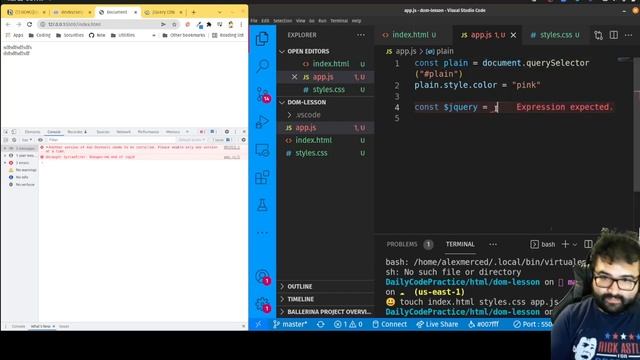Toggle the console live expression eye icon
This screenshot has height=360, width=640.
point(40,140)
